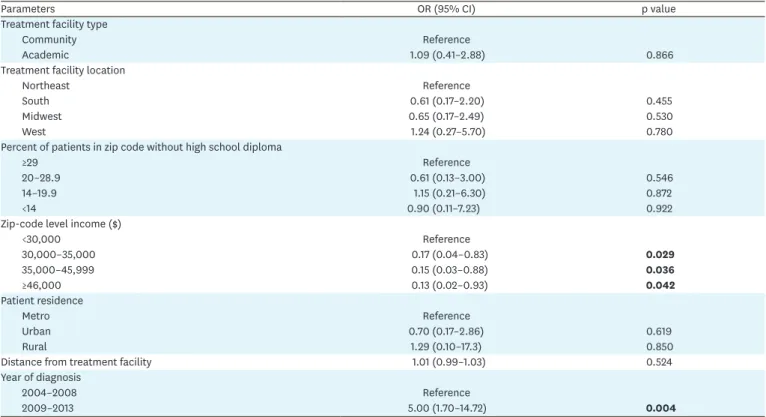Click the 'Urban' row label

point(36,331)
